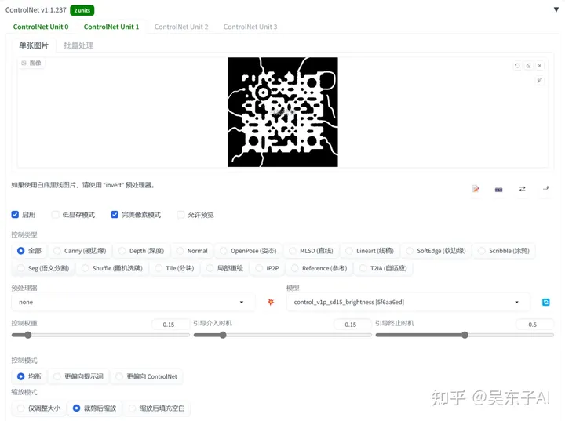Viewport: 566px width, 422px height.
Task: Select the 全部 (All) control type
Action: pyautogui.click(x=30, y=251)
